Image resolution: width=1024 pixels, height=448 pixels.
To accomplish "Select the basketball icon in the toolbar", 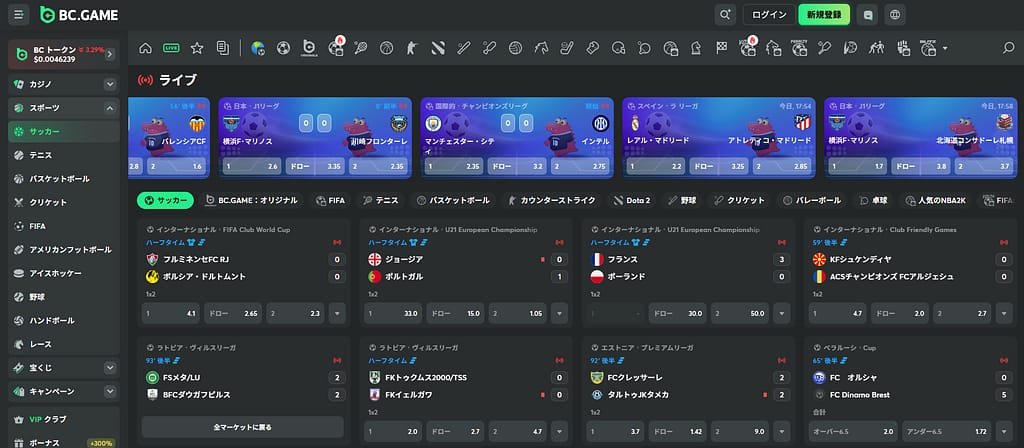I will click(x=387, y=48).
